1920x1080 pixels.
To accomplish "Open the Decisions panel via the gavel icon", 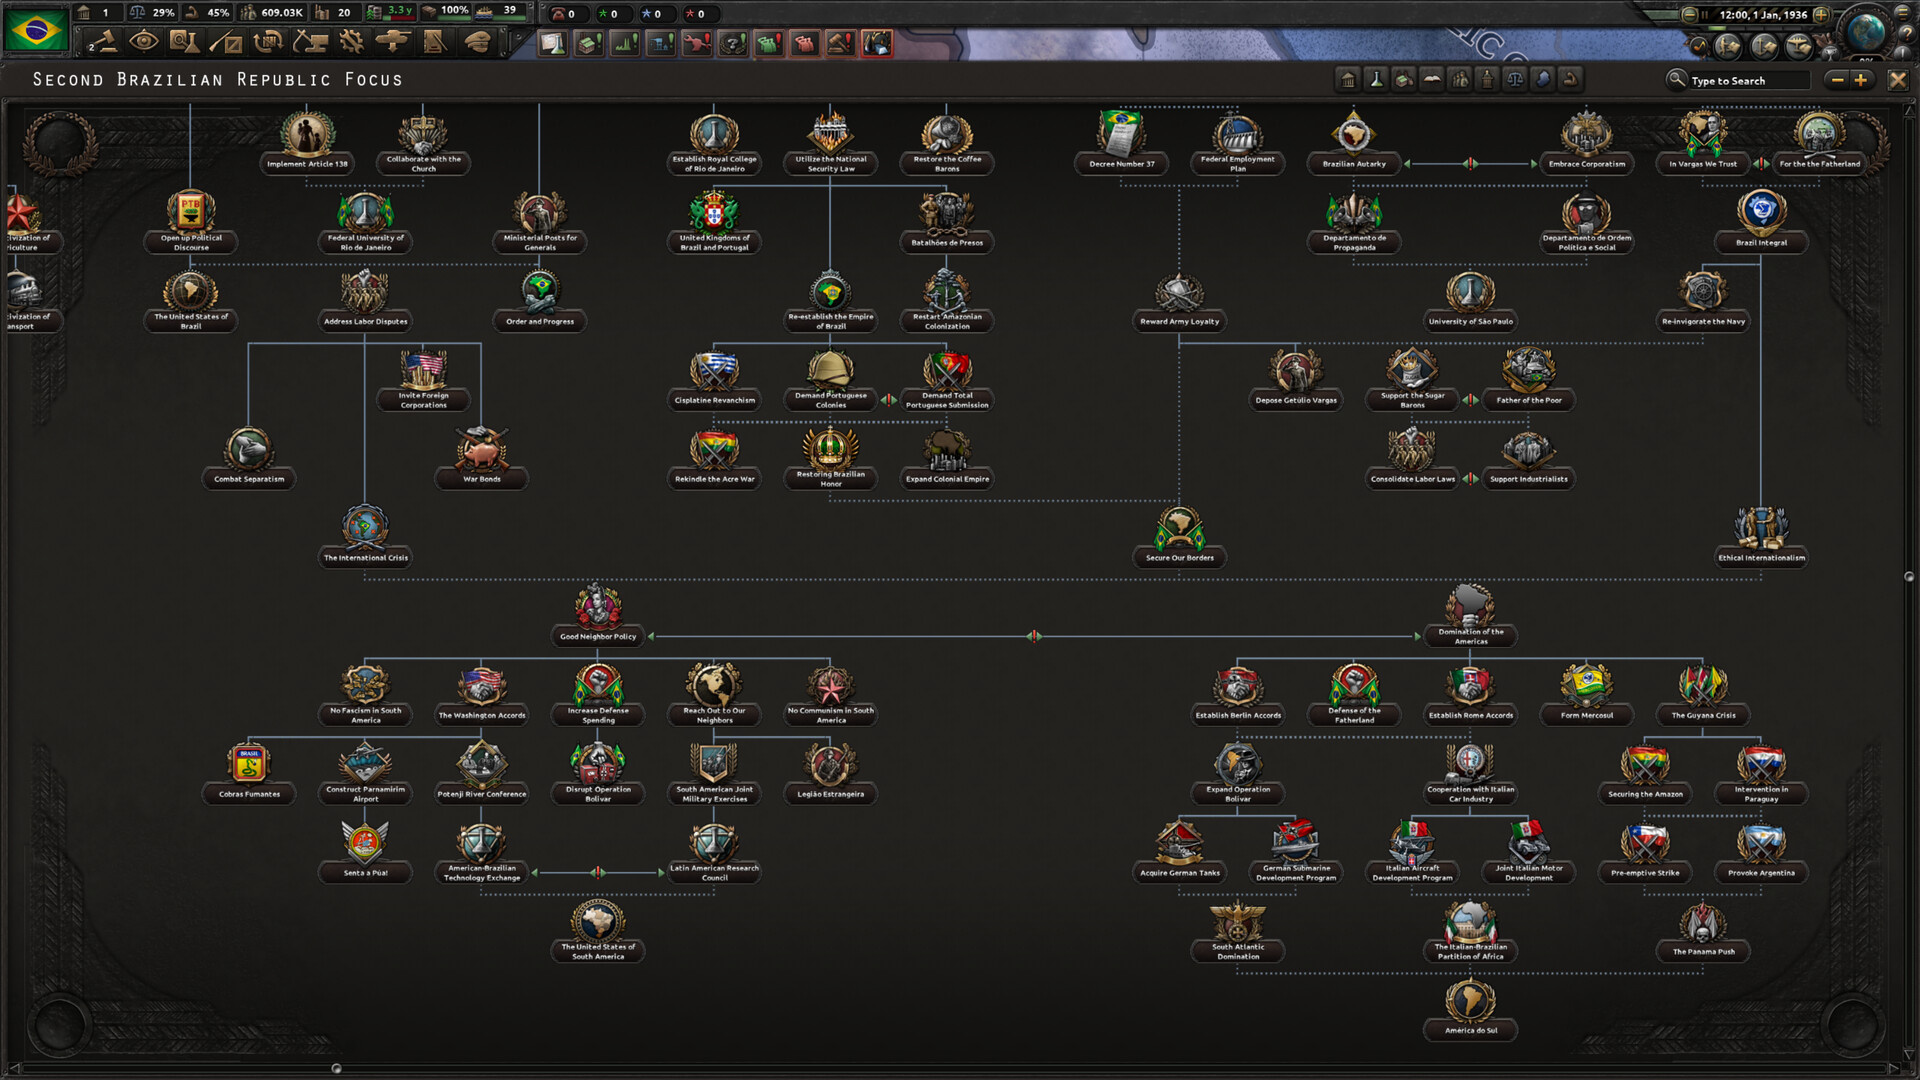I will click(105, 42).
